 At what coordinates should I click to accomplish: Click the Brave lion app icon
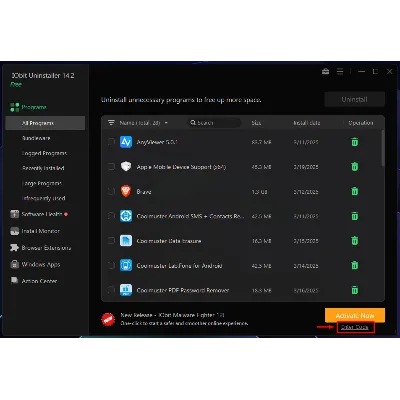pyautogui.click(x=126, y=191)
